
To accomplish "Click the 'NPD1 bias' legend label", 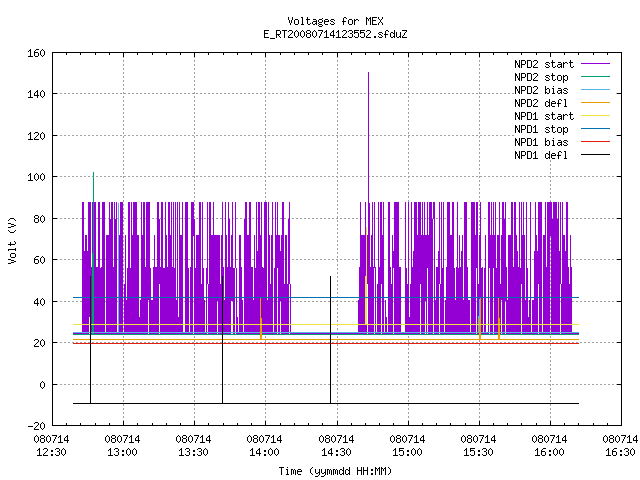I will pos(541,142).
